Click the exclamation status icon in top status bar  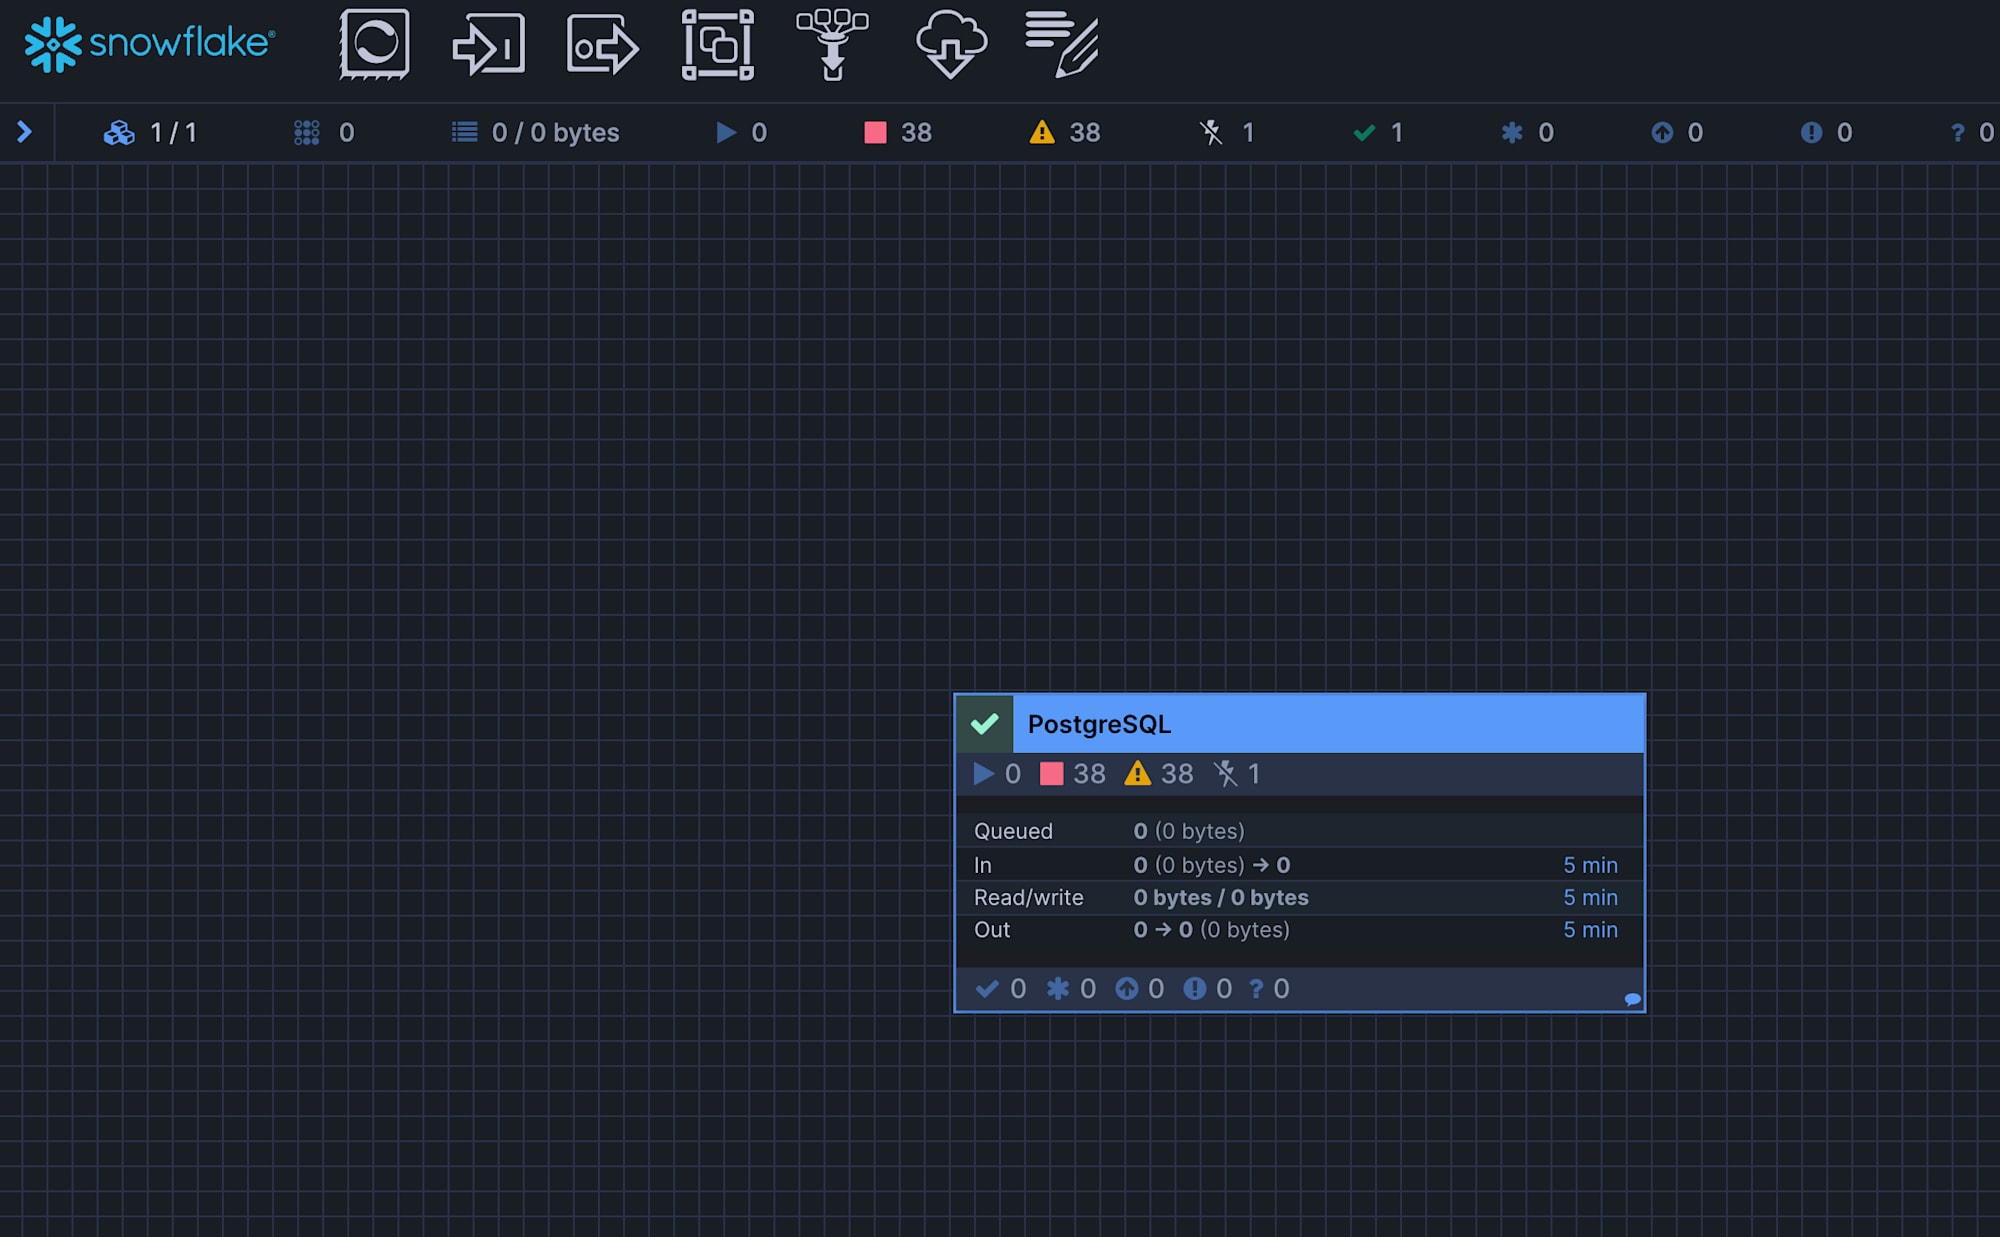coord(1811,132)
